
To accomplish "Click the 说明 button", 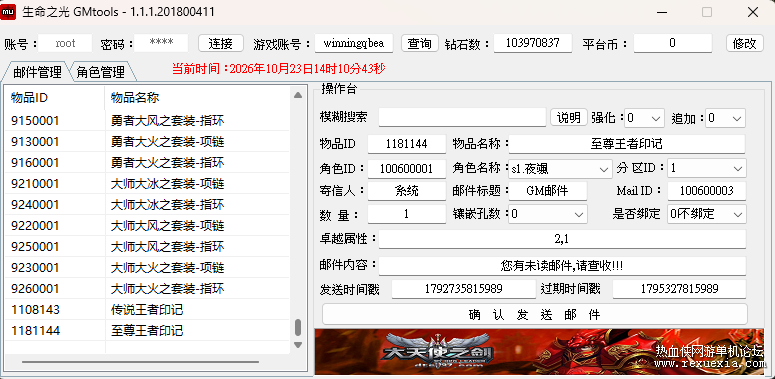I will 569,118.
